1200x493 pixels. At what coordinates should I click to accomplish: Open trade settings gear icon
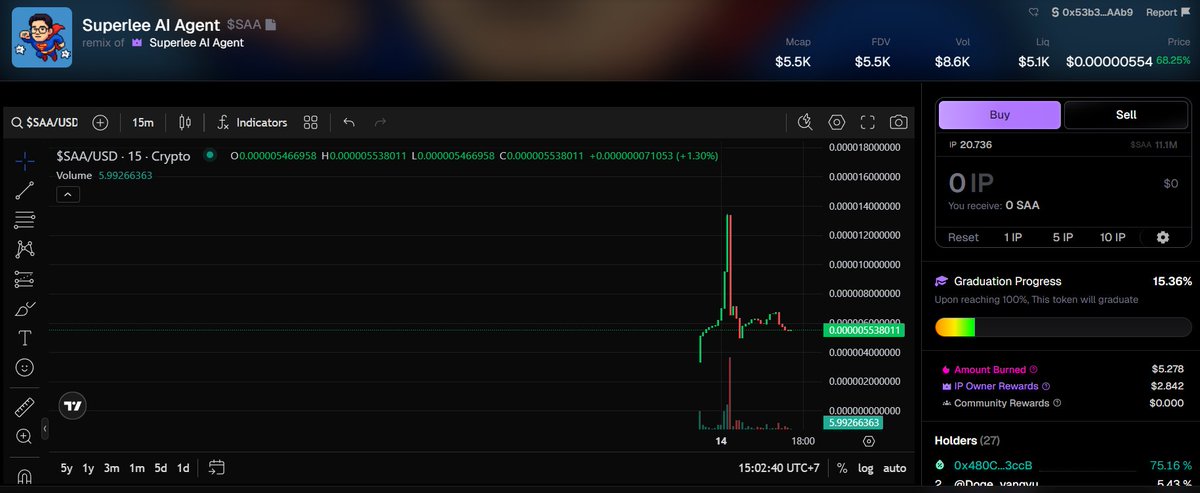click(1162, 238)
